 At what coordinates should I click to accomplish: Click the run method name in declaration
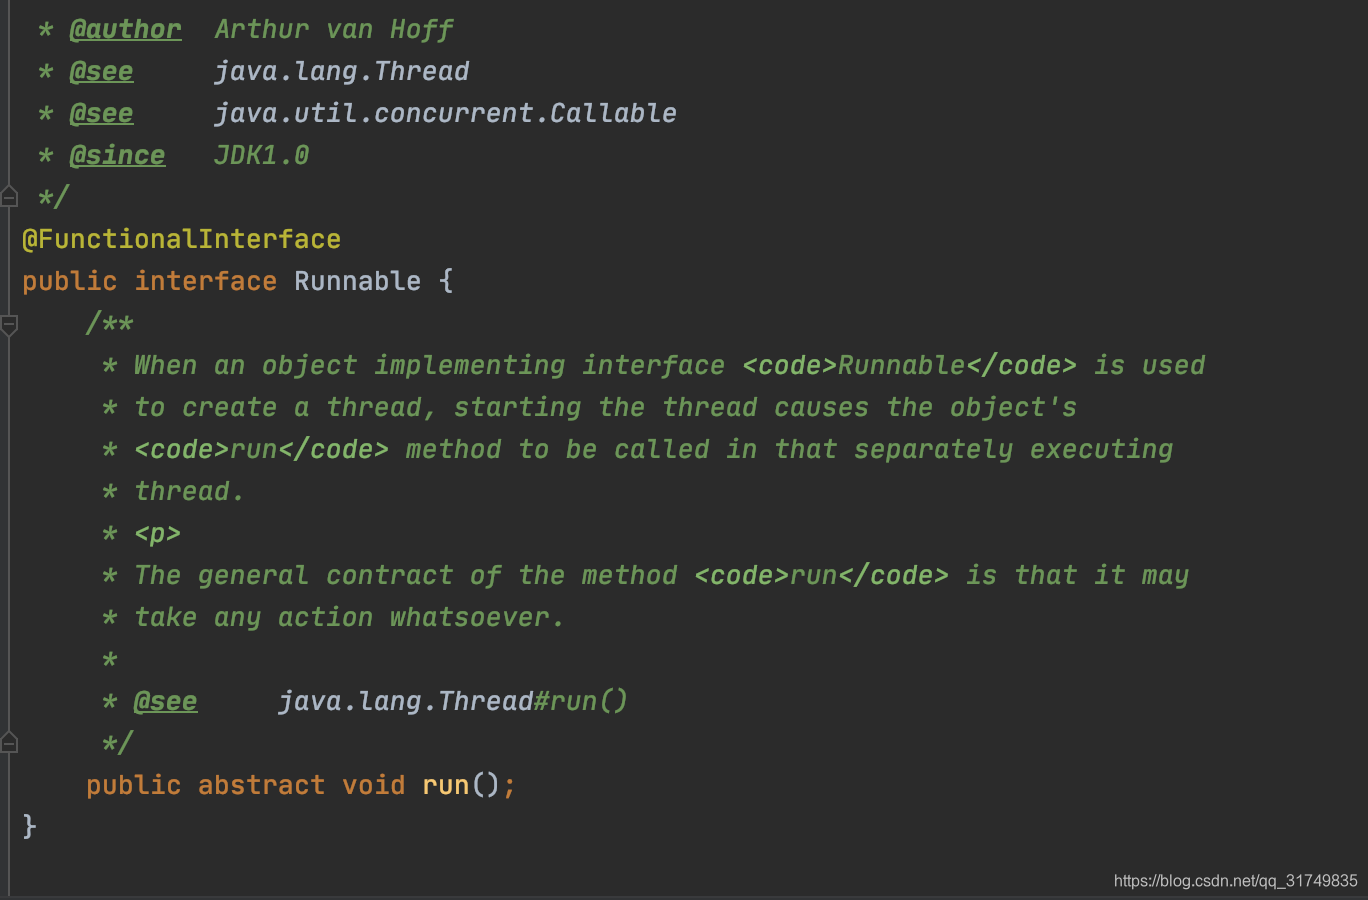(445, 786)
